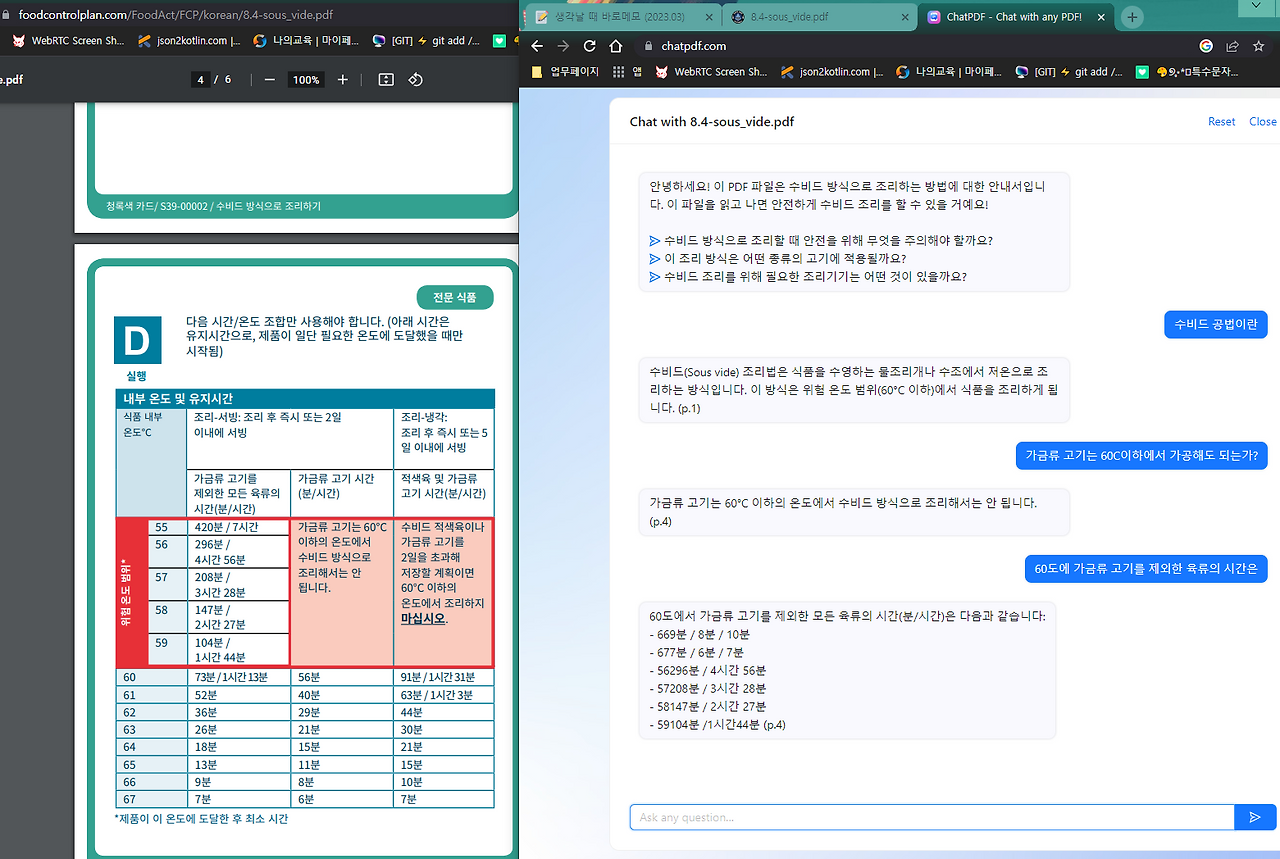
Task: Open 나의교육 bookmark in the left window
Action: click(x=306, y=42)
